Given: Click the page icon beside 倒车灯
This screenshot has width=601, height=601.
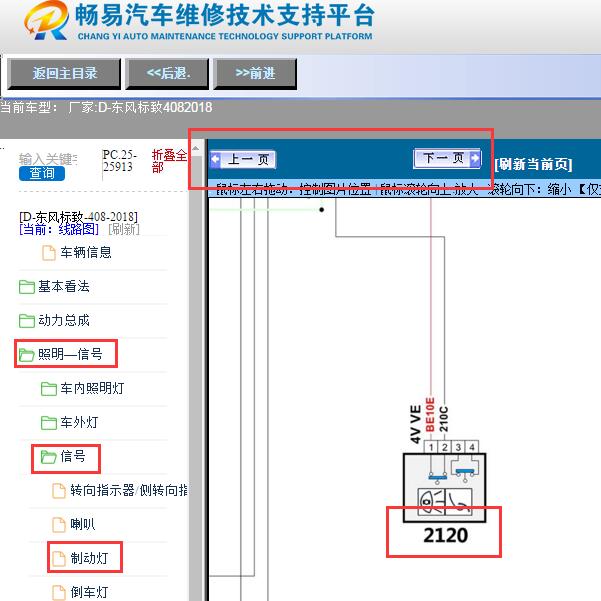Looking at the screenshot, I should (x=59, y=592).
